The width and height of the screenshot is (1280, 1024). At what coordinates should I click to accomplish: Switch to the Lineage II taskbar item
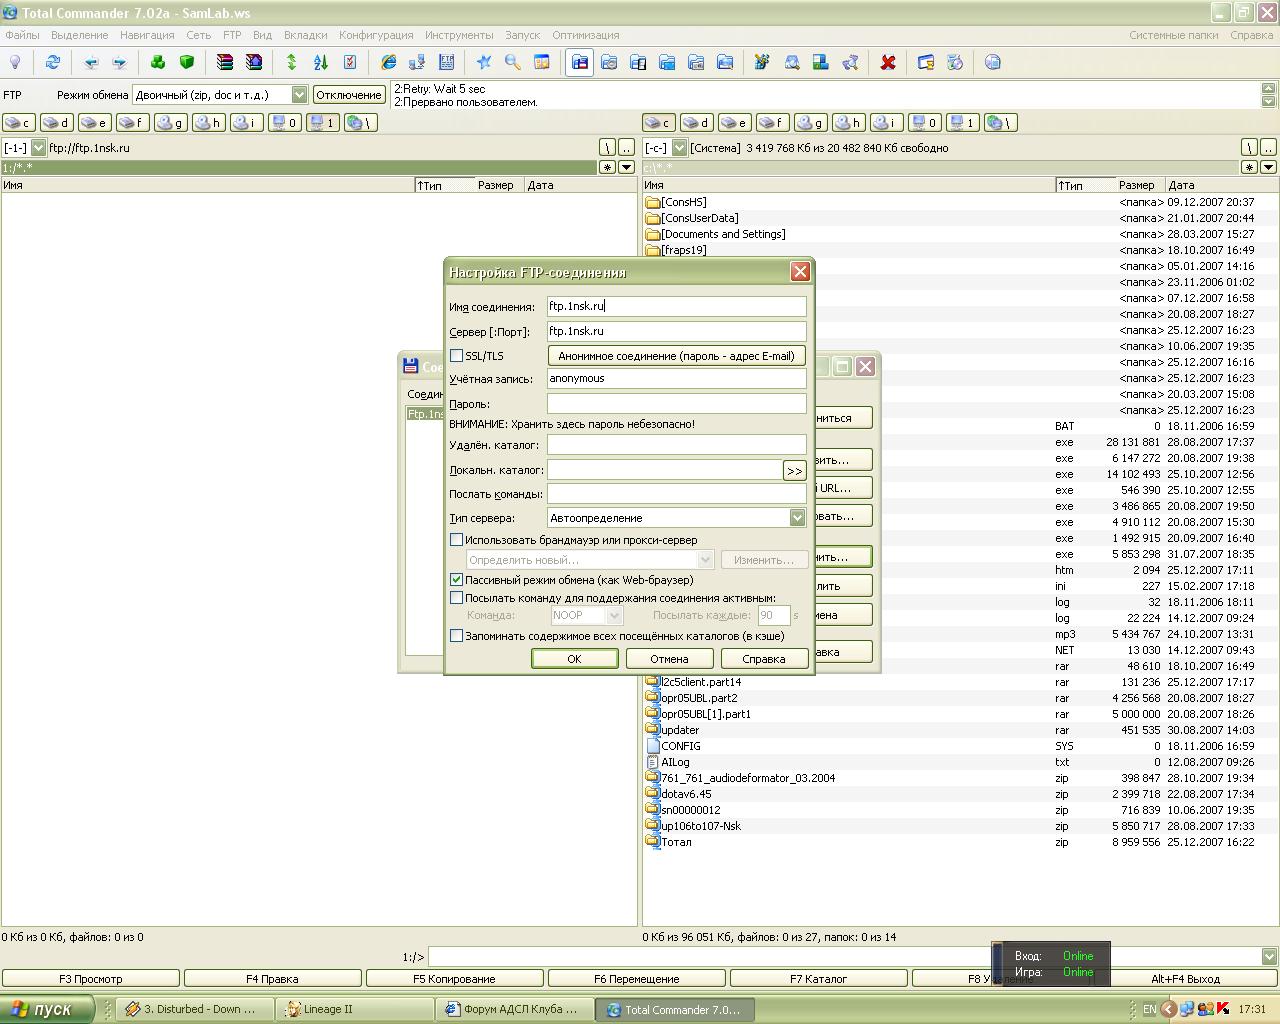[354, 1010]
